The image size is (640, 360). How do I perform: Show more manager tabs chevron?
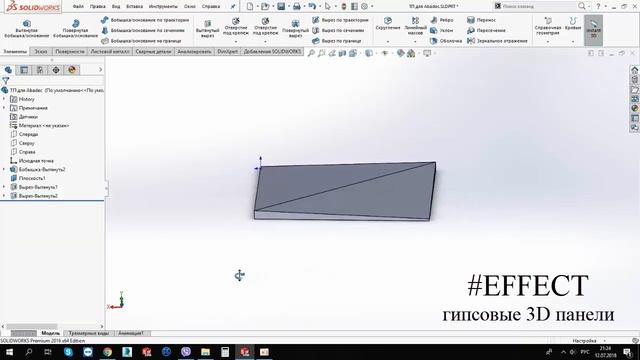[100, 70]
